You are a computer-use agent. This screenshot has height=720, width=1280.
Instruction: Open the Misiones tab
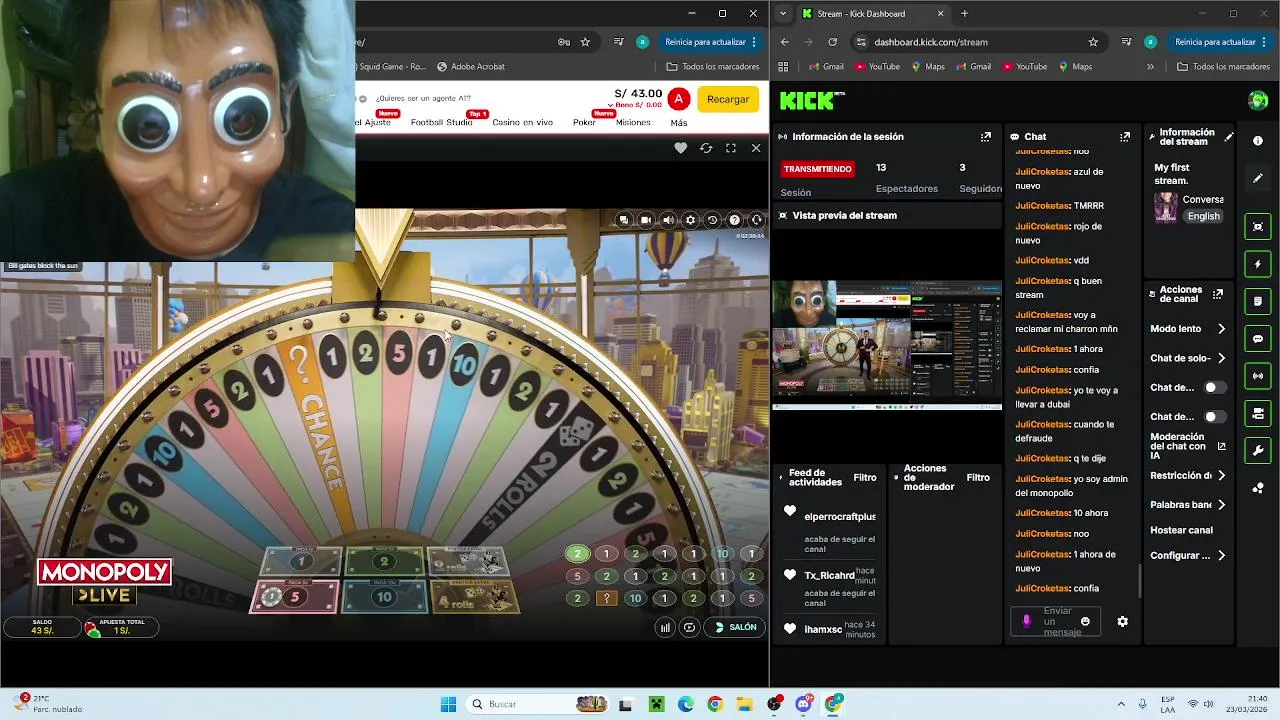633,122
